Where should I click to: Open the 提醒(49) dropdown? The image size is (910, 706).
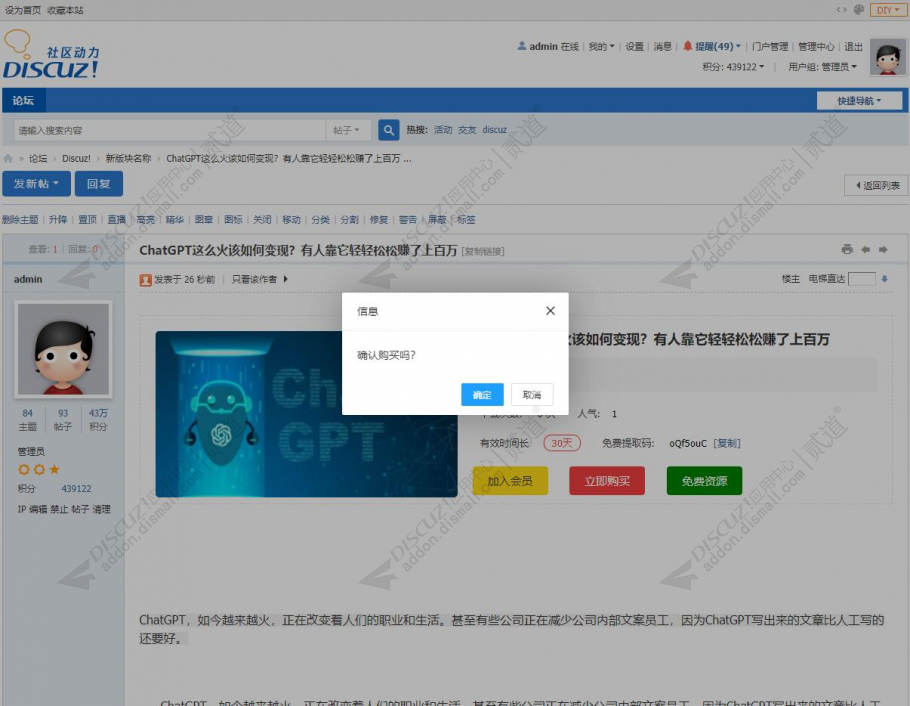(718, 46)
